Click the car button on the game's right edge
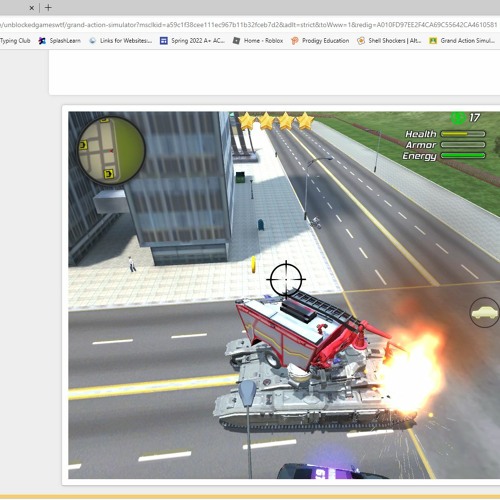This screenshot has width=500, height=500. click(485, 312)
